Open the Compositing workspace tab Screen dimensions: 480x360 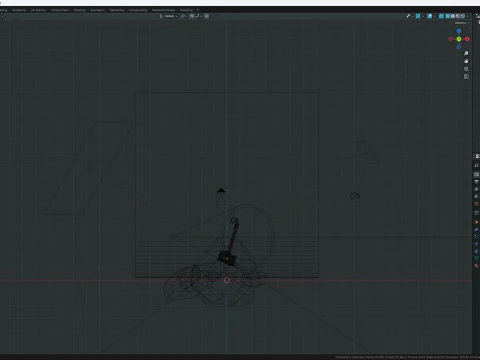(138, 10)
